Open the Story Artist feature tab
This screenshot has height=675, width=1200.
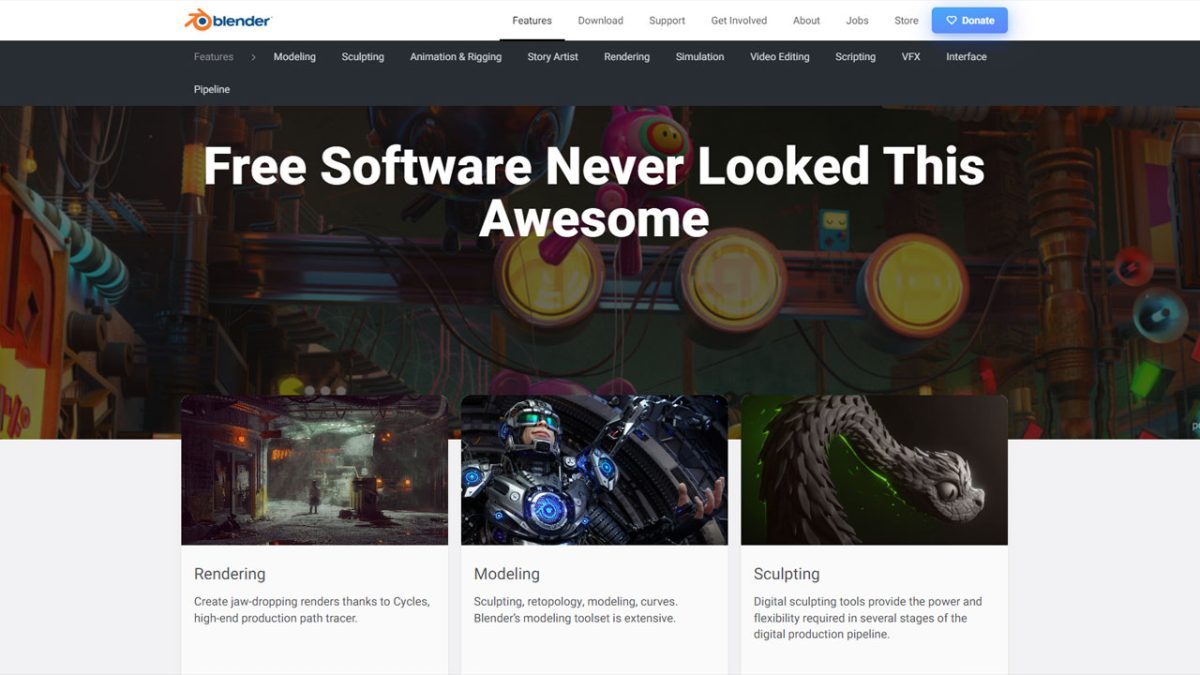pyautogui.click(x=552, y=57)
